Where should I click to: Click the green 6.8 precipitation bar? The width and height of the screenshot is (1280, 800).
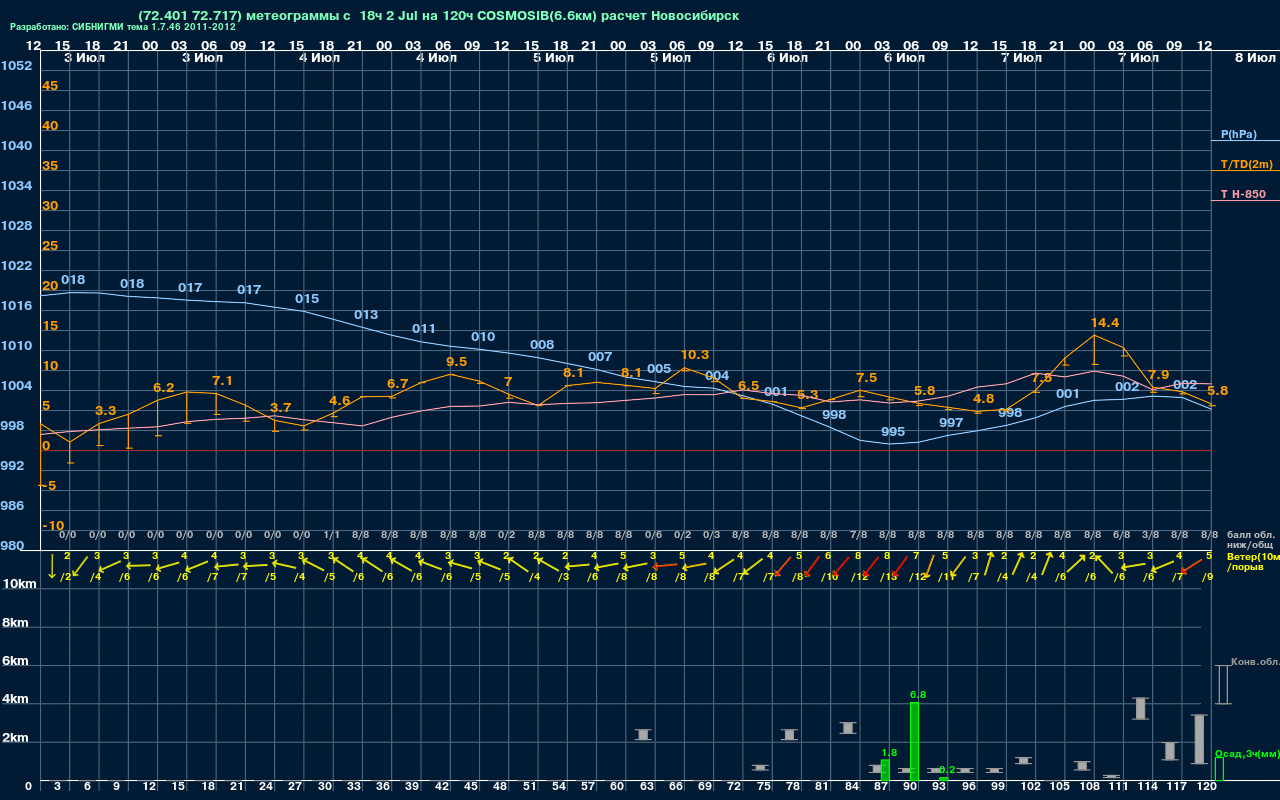coord(914,741)
